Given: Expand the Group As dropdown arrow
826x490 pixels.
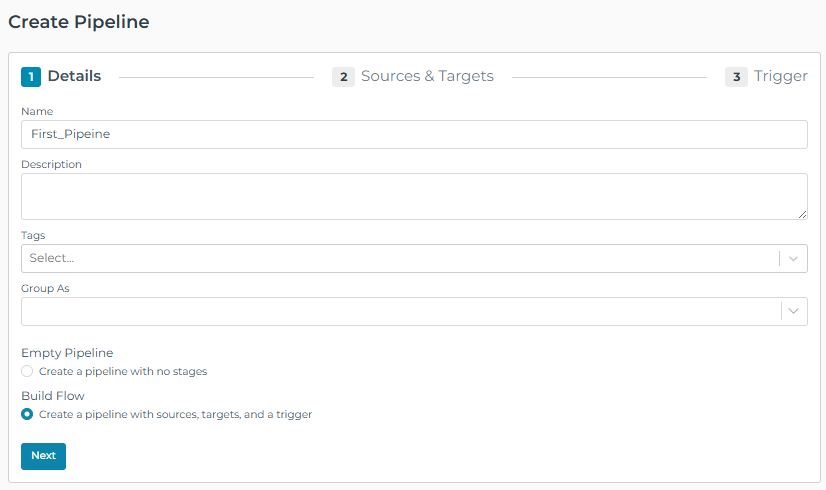Looking at the screenshot, I should (793, 311).
